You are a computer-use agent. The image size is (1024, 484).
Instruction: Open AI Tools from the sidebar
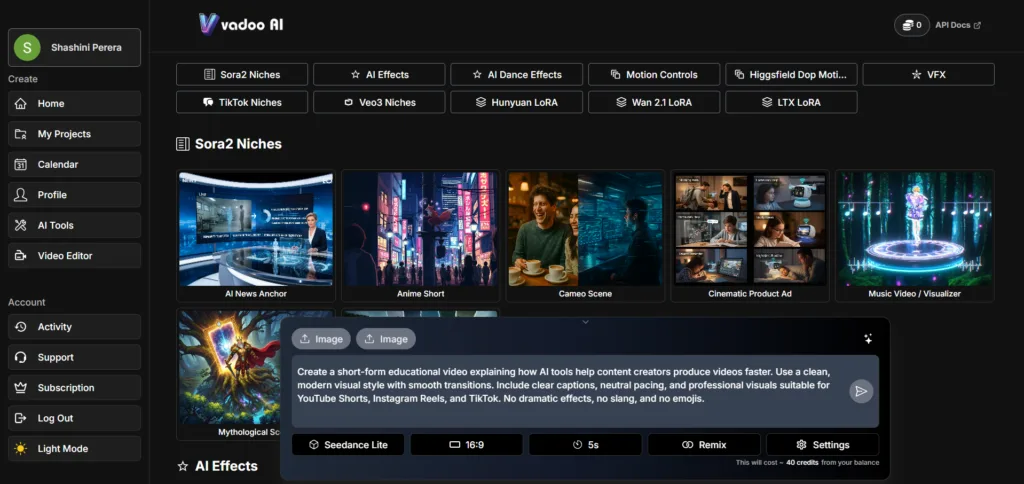tap(74, 225)
